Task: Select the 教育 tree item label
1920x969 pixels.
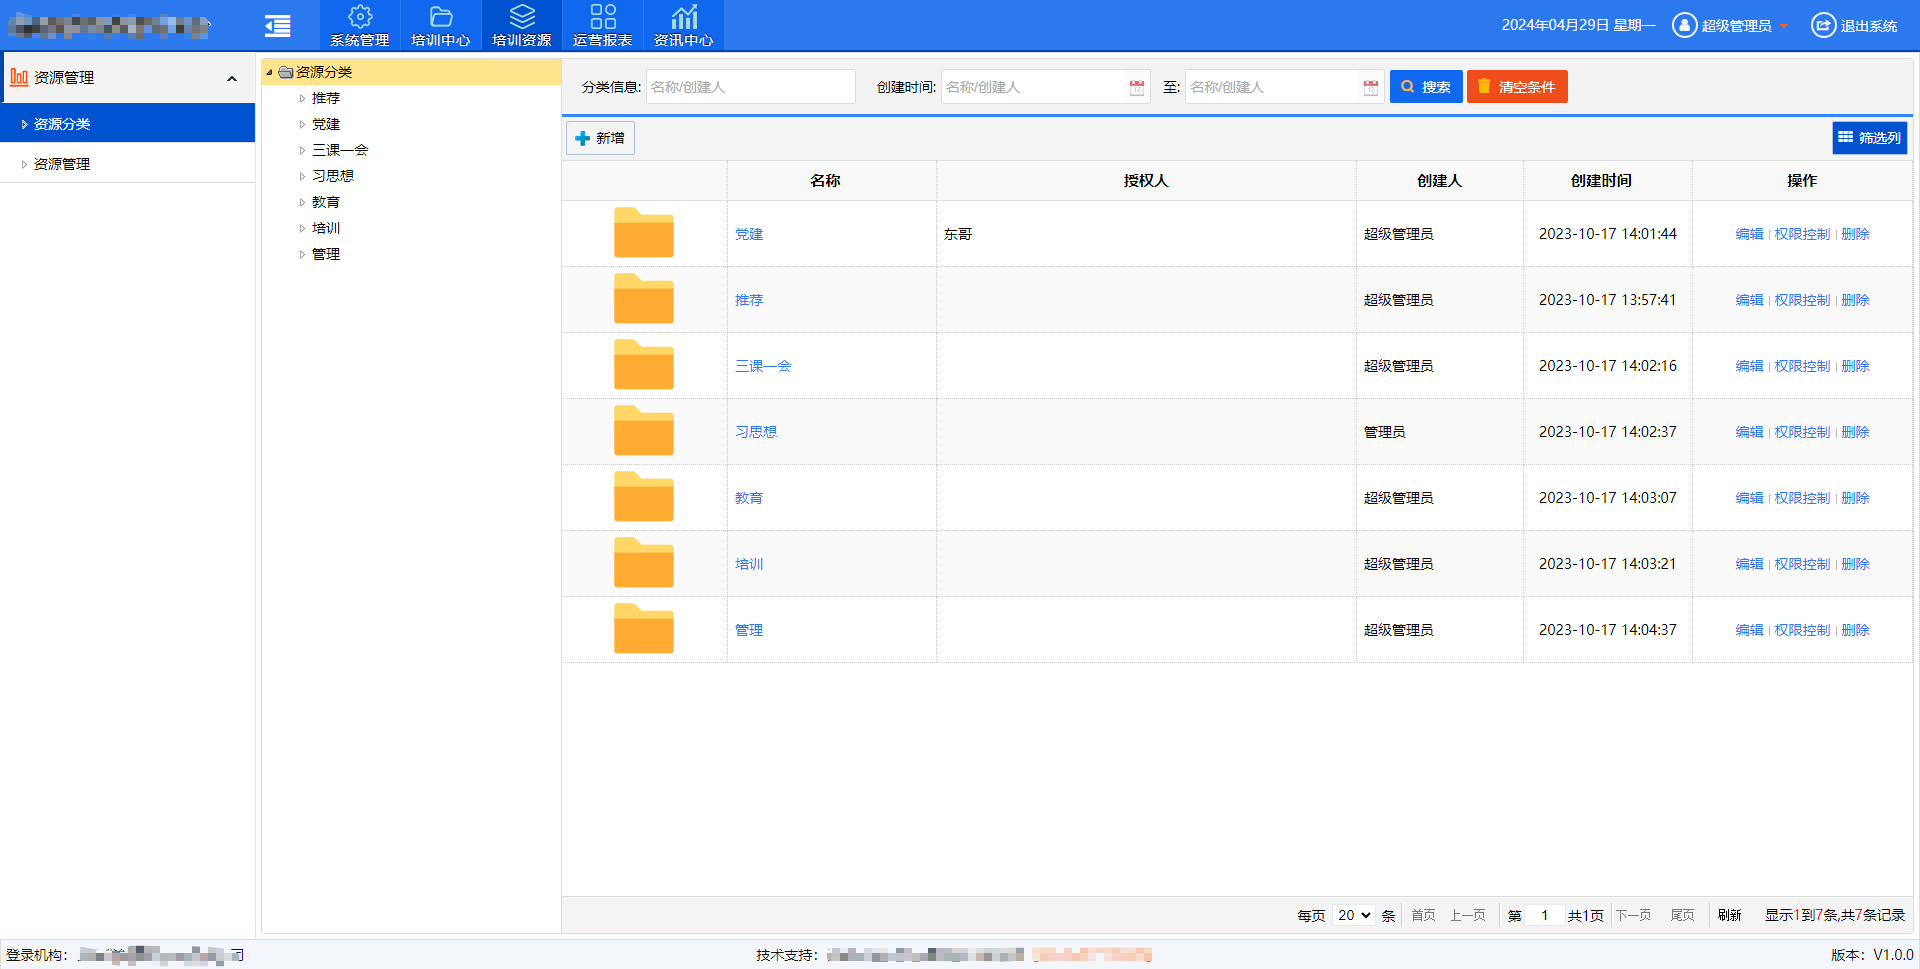Action: click(x=326, y=202)
